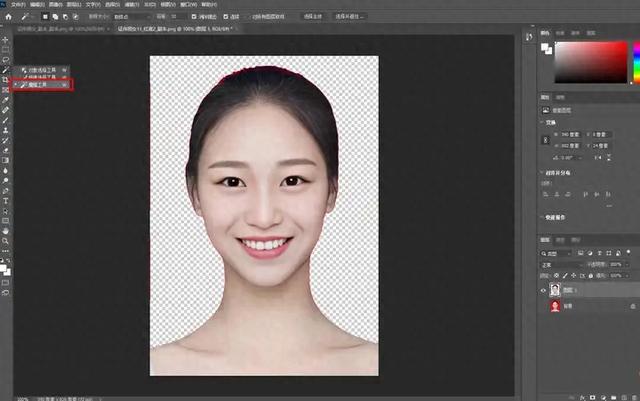Select the Pen tool
Viewport: 640px width, 401px height.
click(x=5, y=191)
